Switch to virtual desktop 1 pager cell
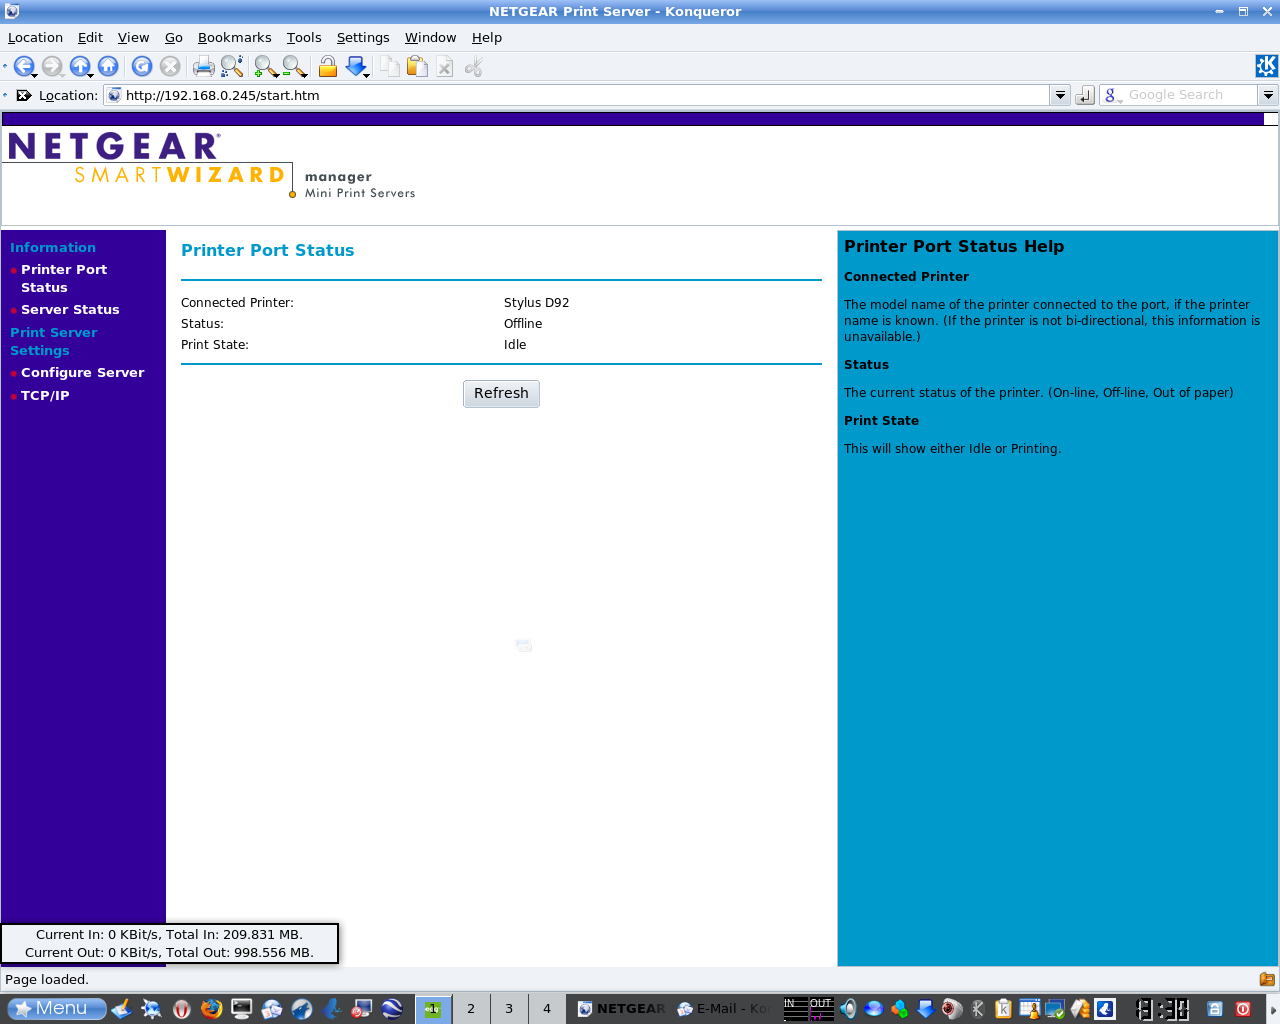 click(433, 1009)
